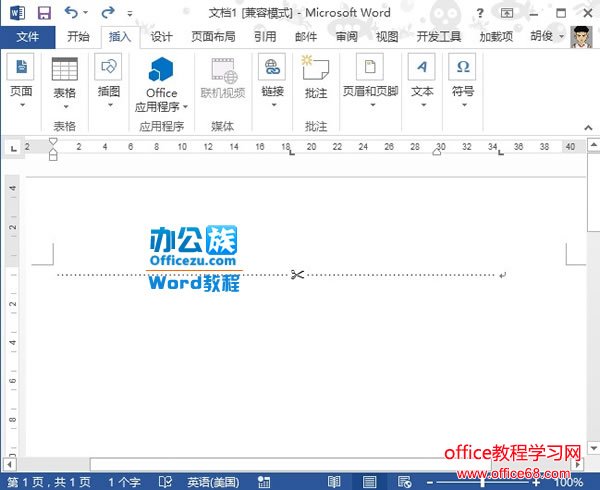The height and width of the screenshot is (490, 600).
Task: Click the 联机视频 online video button
Action: (223, 79)
